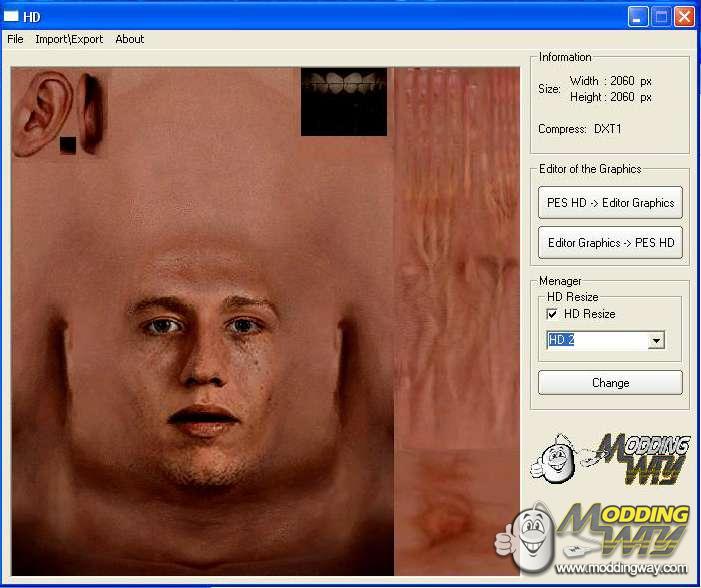Open the Import\Export menu

69,39
